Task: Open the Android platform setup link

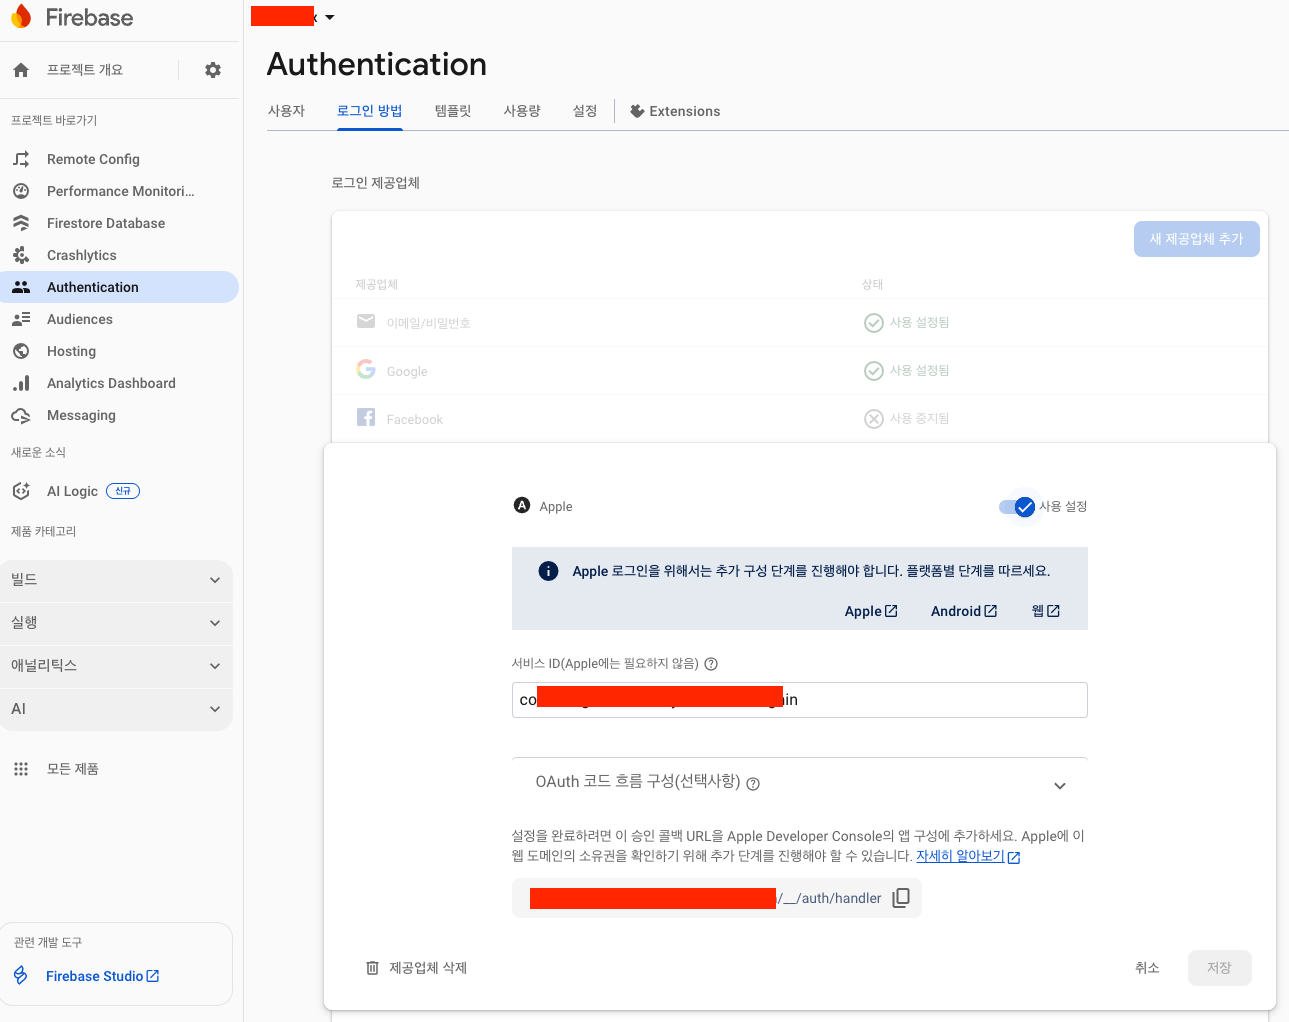Action: [964, 611]
